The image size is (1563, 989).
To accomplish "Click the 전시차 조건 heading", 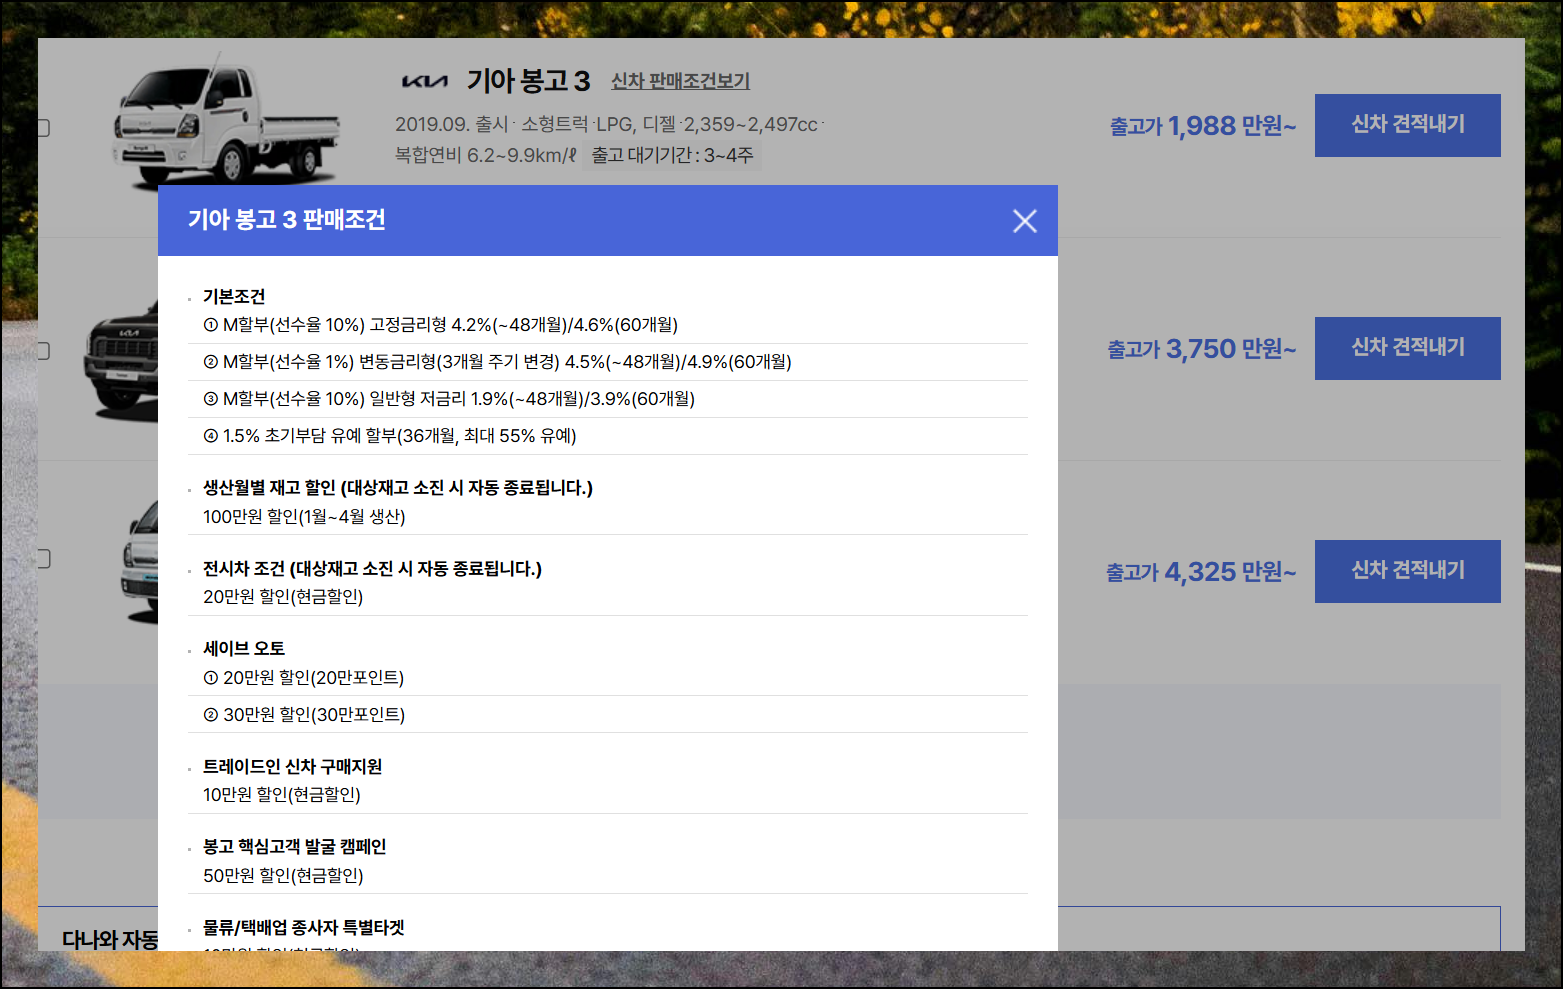I will (372, 568).
